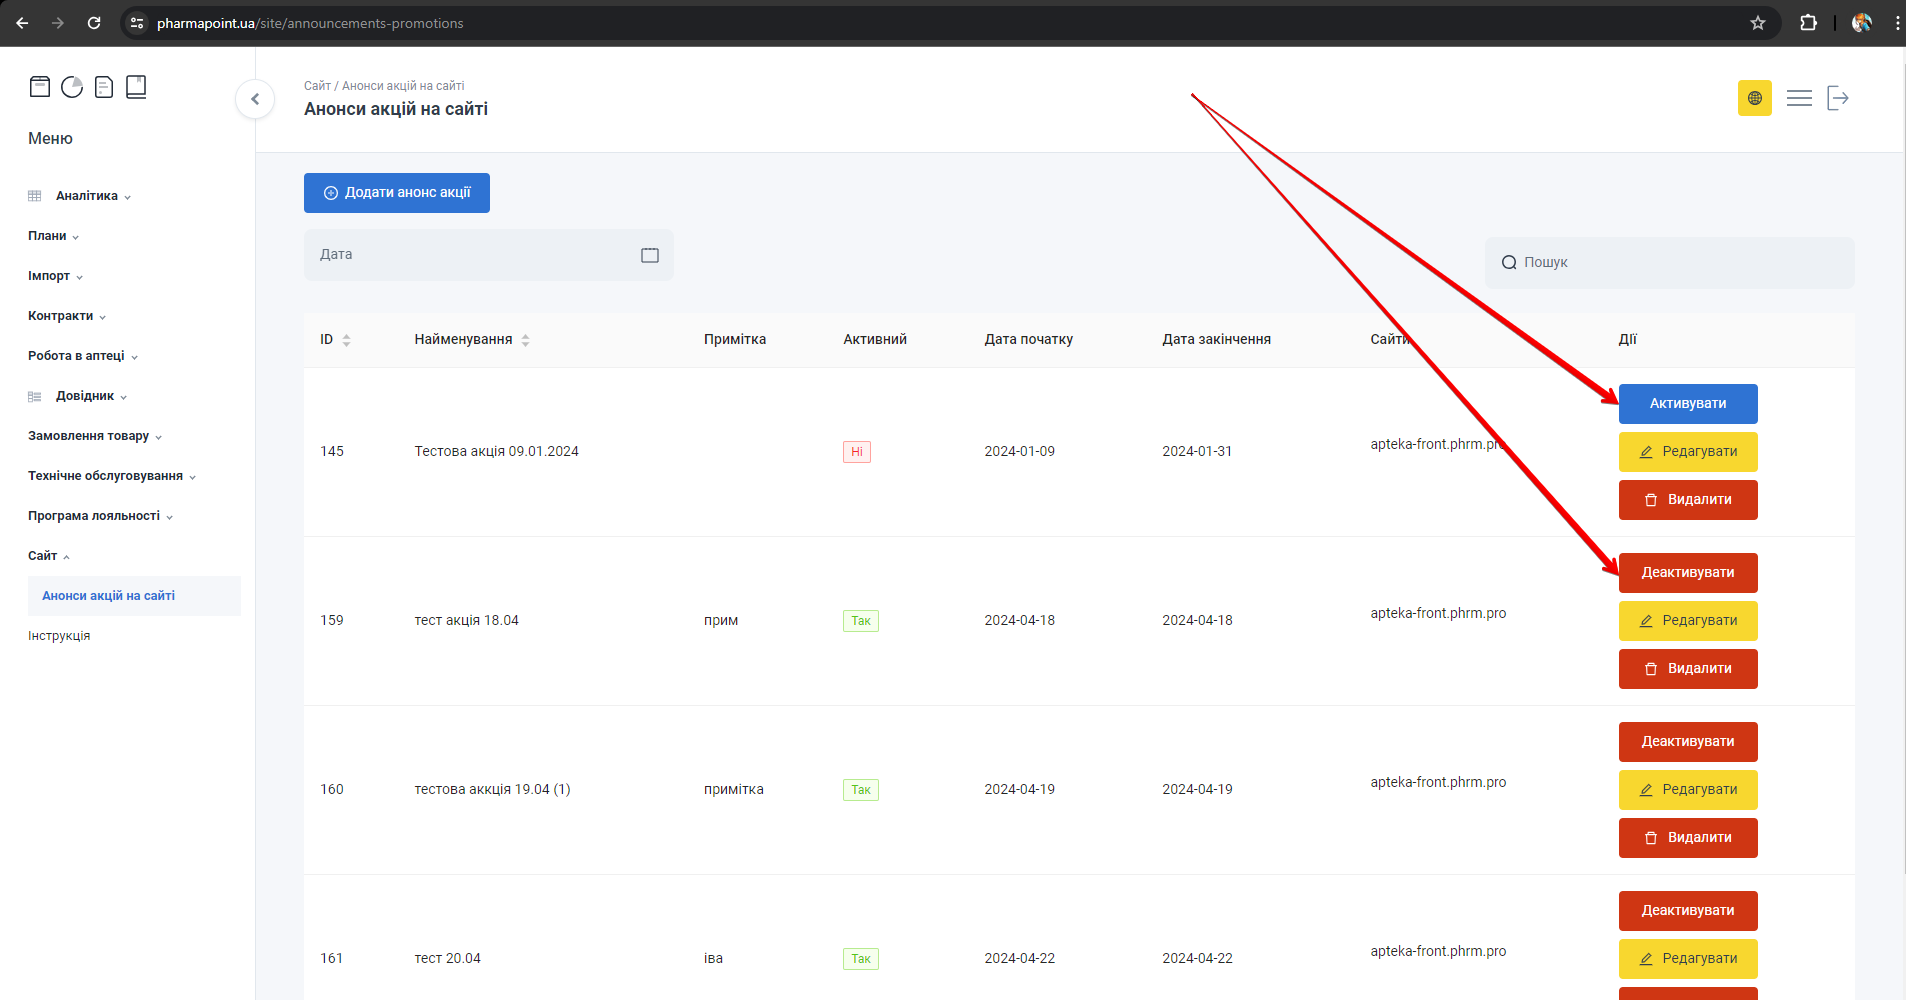
Task: Collapse the sidebar with the left chevron
Action: click(x=255, y=99)
